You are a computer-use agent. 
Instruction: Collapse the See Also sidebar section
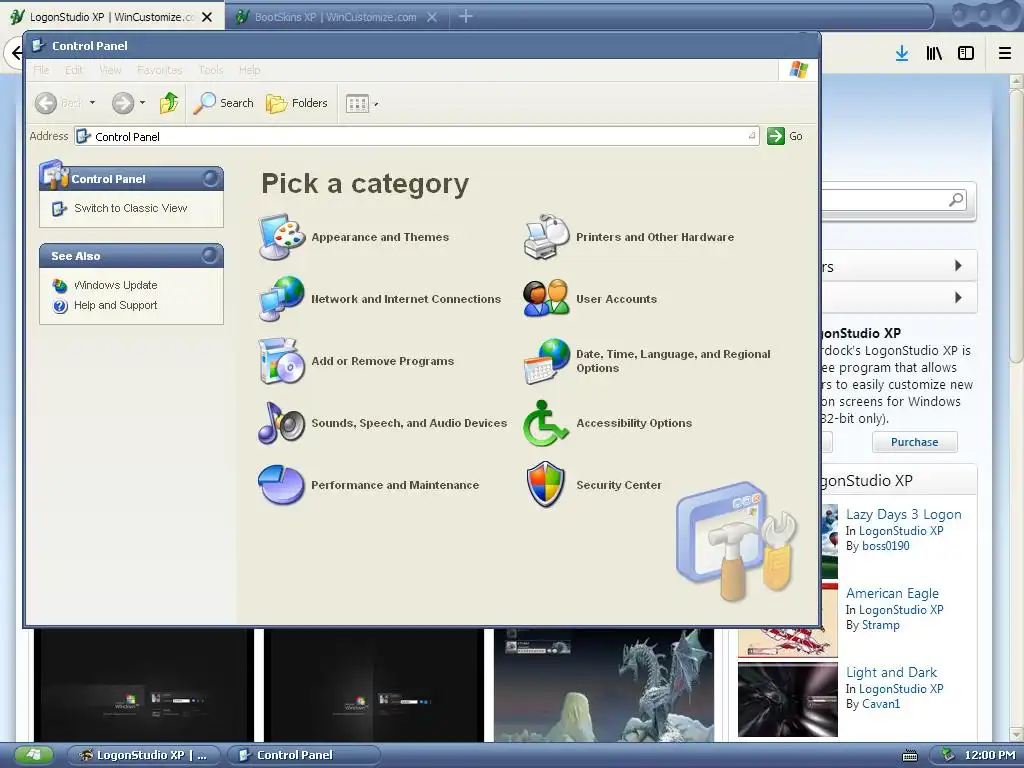[210, 255]
